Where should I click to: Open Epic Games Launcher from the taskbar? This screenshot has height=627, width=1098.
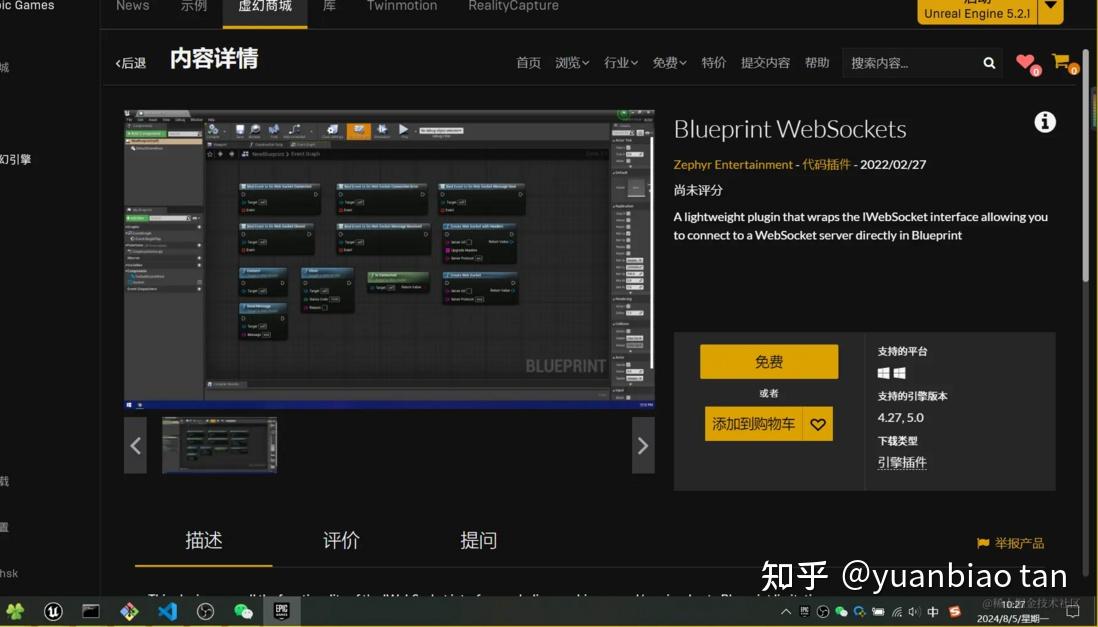pyautogui.click(x=281, y=611)
